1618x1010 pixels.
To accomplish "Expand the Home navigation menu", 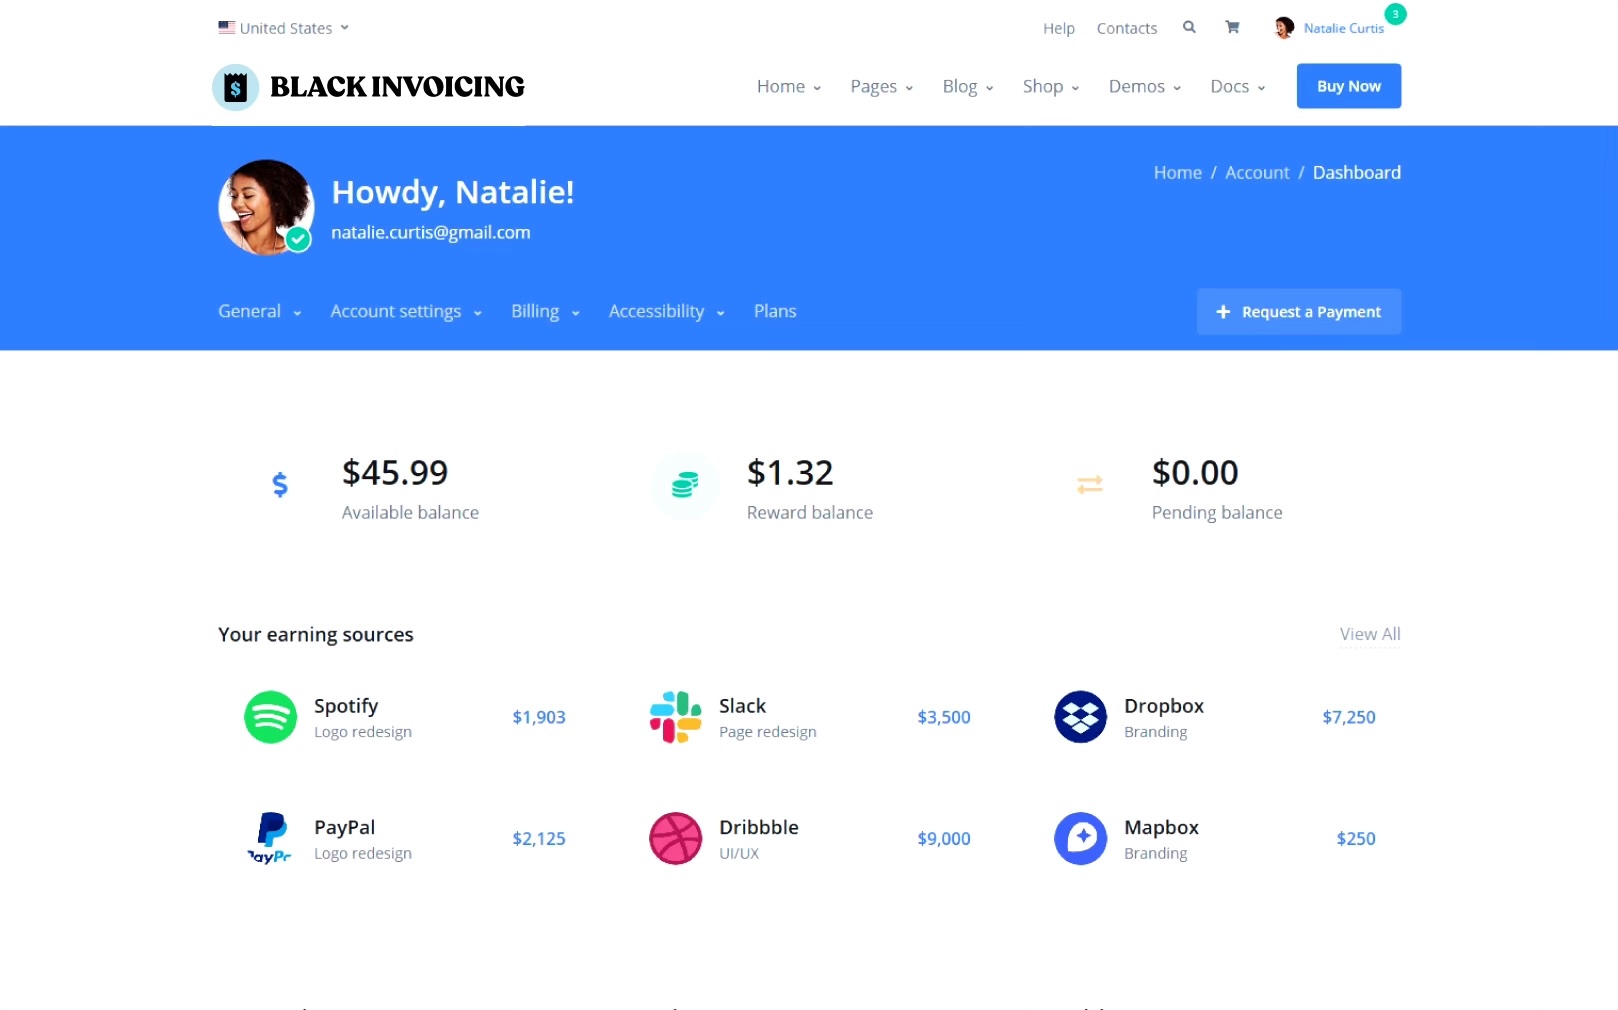I will 789,87.
